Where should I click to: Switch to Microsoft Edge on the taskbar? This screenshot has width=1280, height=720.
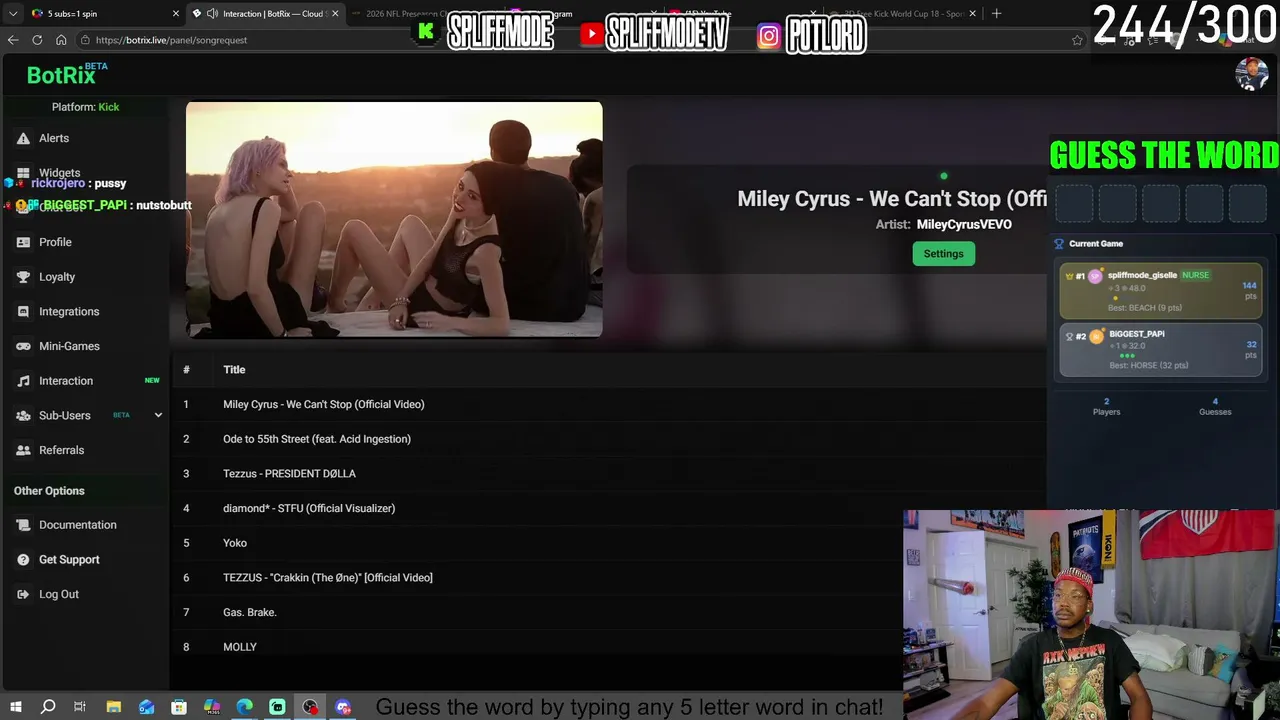point(245,707)
